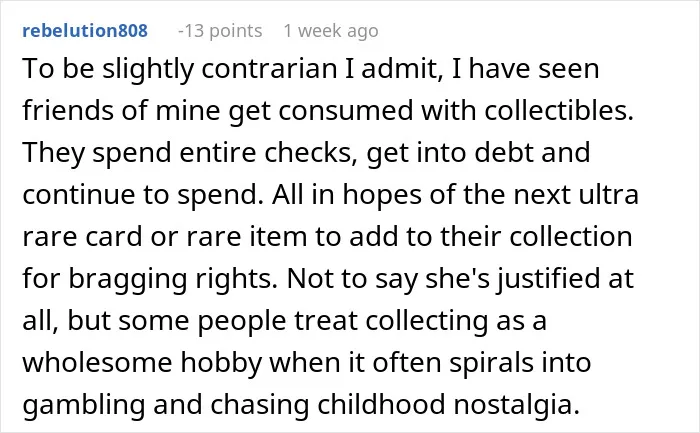Select the word friends in the comment
The width and height of the screenshot is (700, 433).
68,110
